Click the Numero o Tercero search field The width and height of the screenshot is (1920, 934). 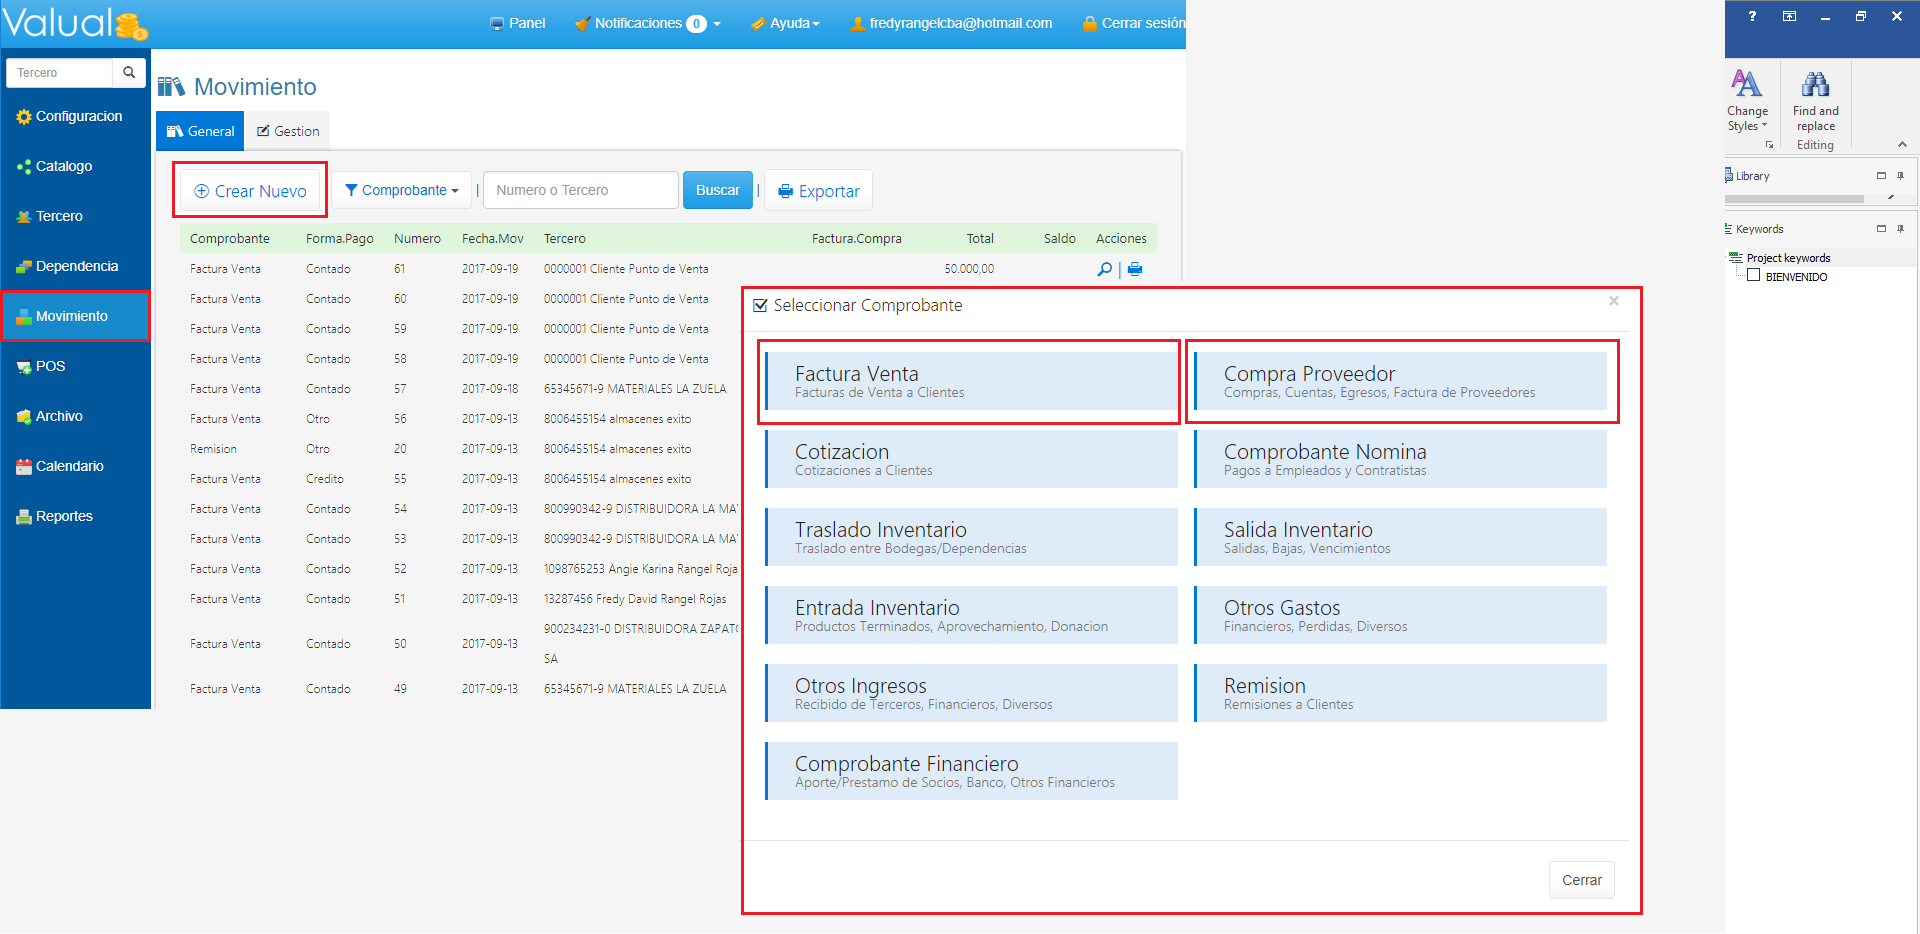click(x=580, y=190)
